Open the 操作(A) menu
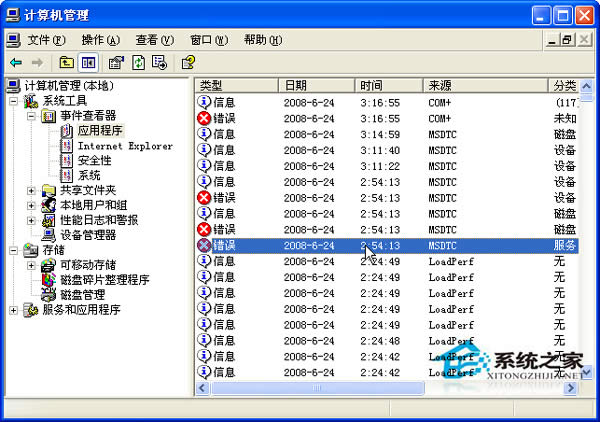600x422 pixels. tap(100, 40)
